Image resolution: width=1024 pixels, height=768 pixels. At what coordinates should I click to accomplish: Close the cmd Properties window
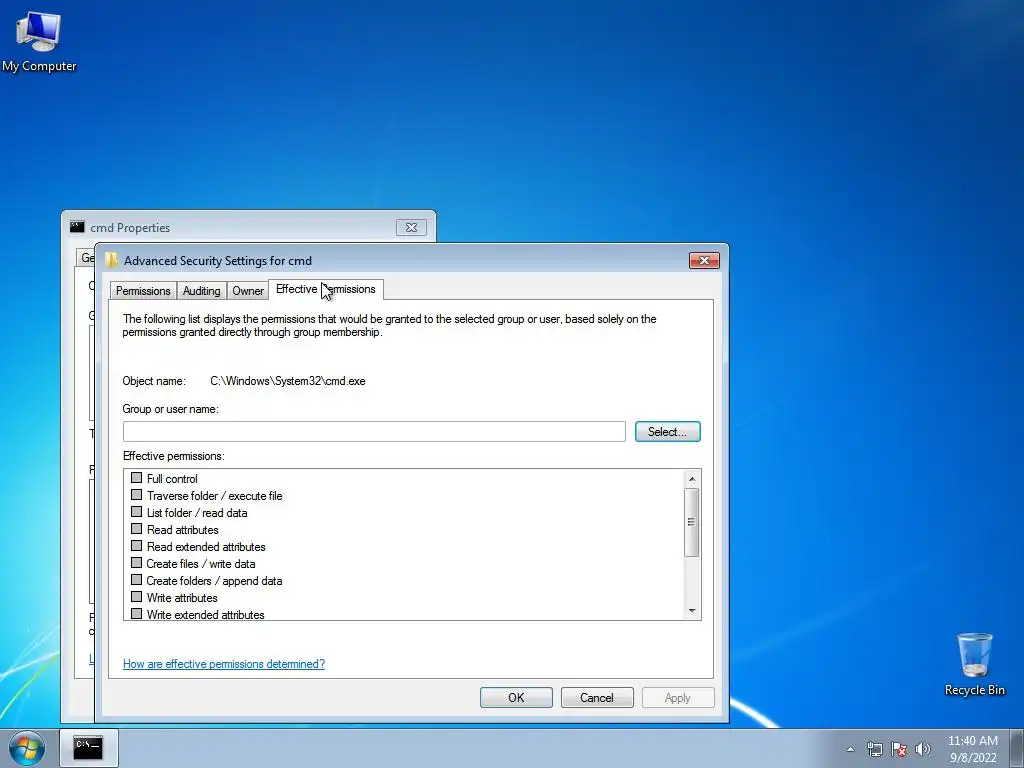(x=411, y=227)
